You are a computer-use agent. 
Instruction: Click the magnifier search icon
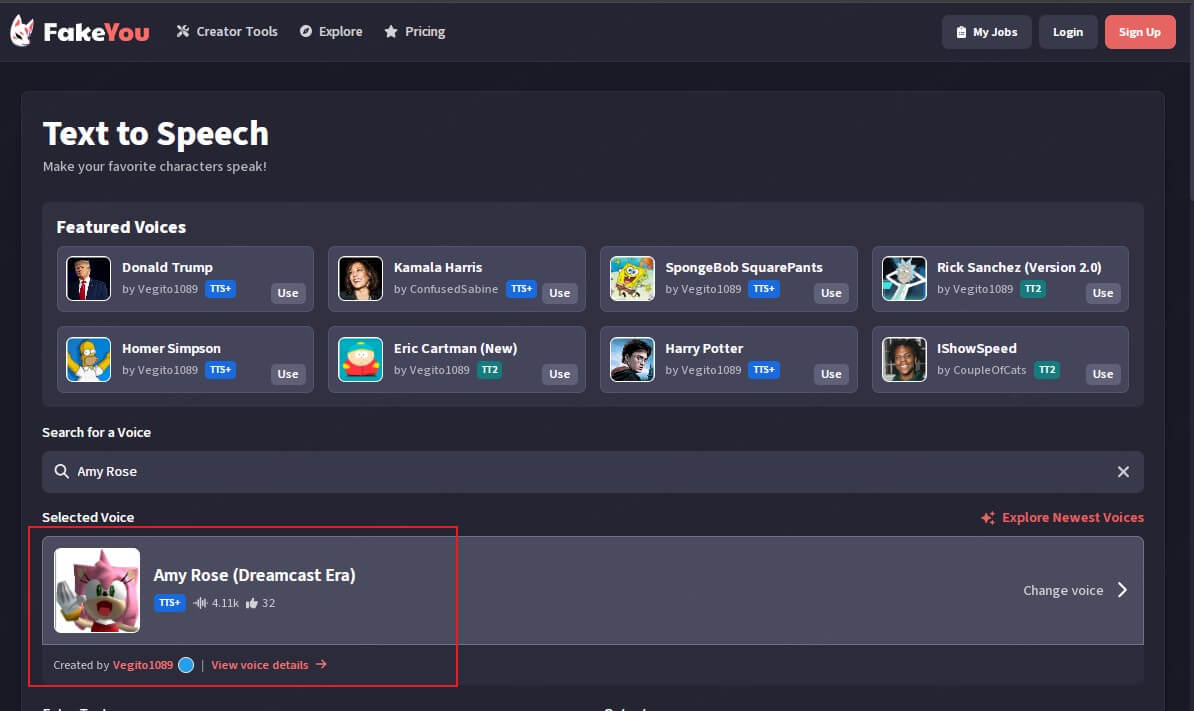(62, 471)
